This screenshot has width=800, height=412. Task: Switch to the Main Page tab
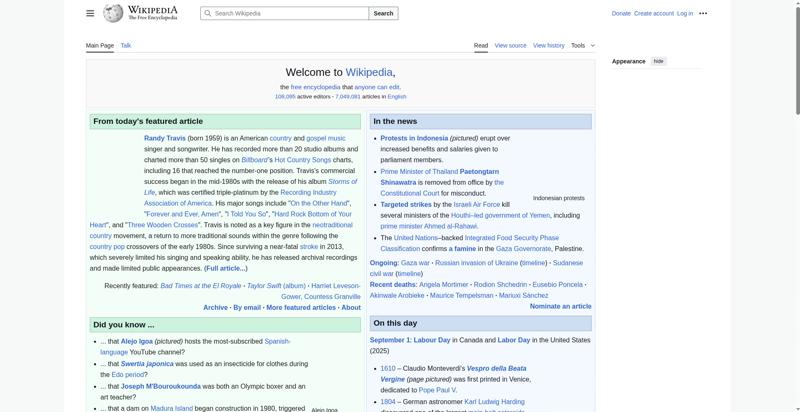pos(99,45)
